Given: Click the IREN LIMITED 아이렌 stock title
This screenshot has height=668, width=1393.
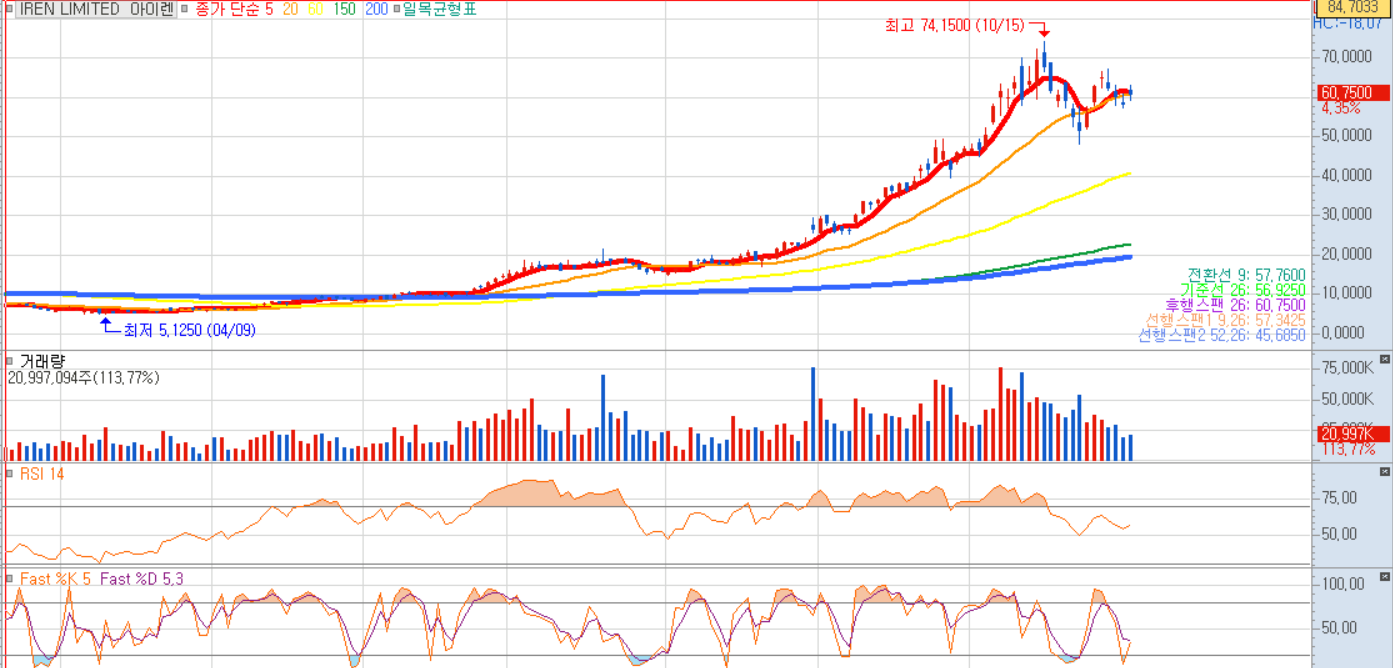Looking at the screenshot, I should (96, 9).
